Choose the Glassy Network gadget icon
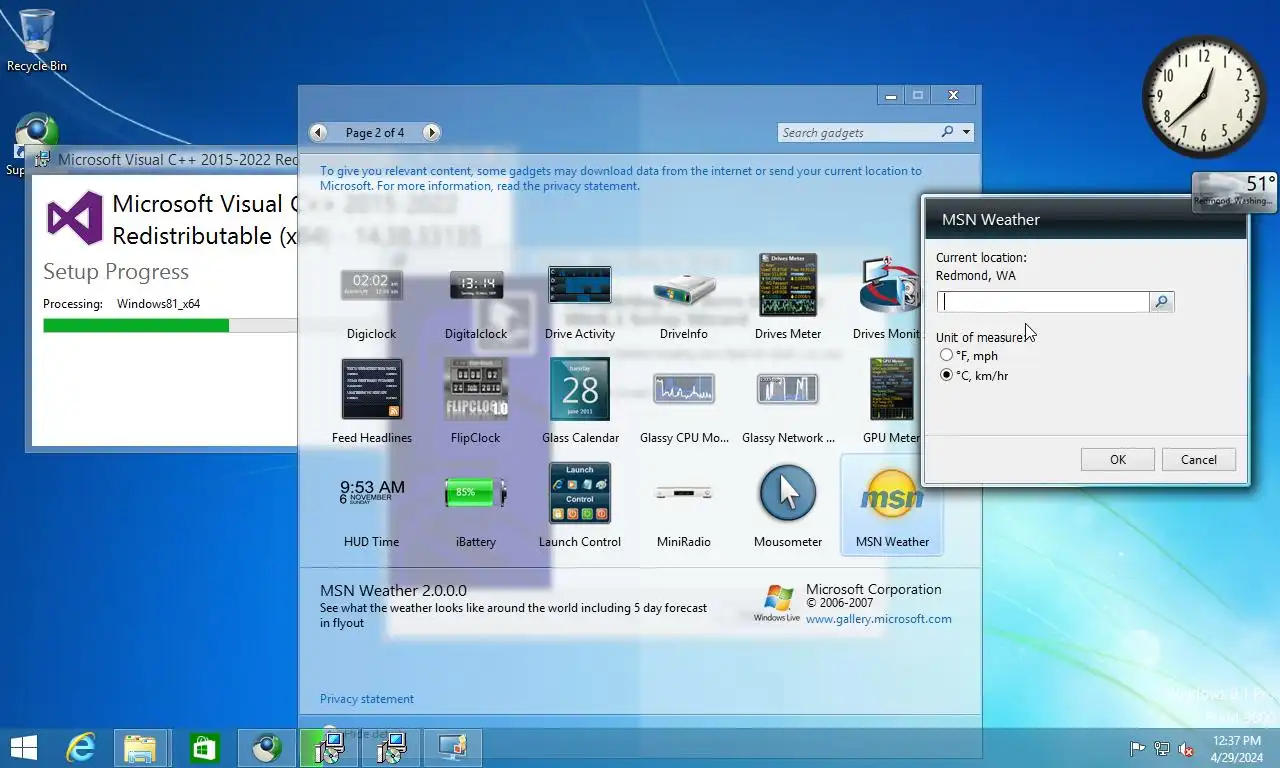1280x768 pixels. [x=788, y=389]
